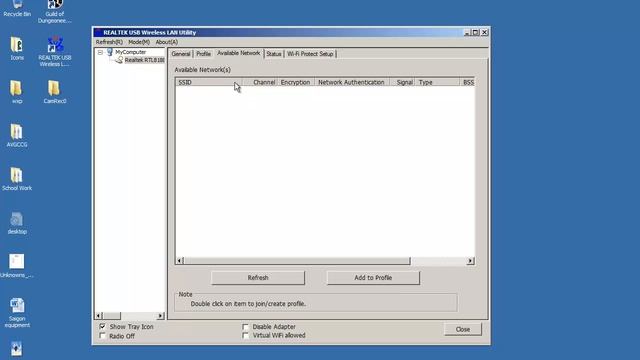Select the Available Network tab
Viewport: 640px width, 360px height.
tap(238, 53)
